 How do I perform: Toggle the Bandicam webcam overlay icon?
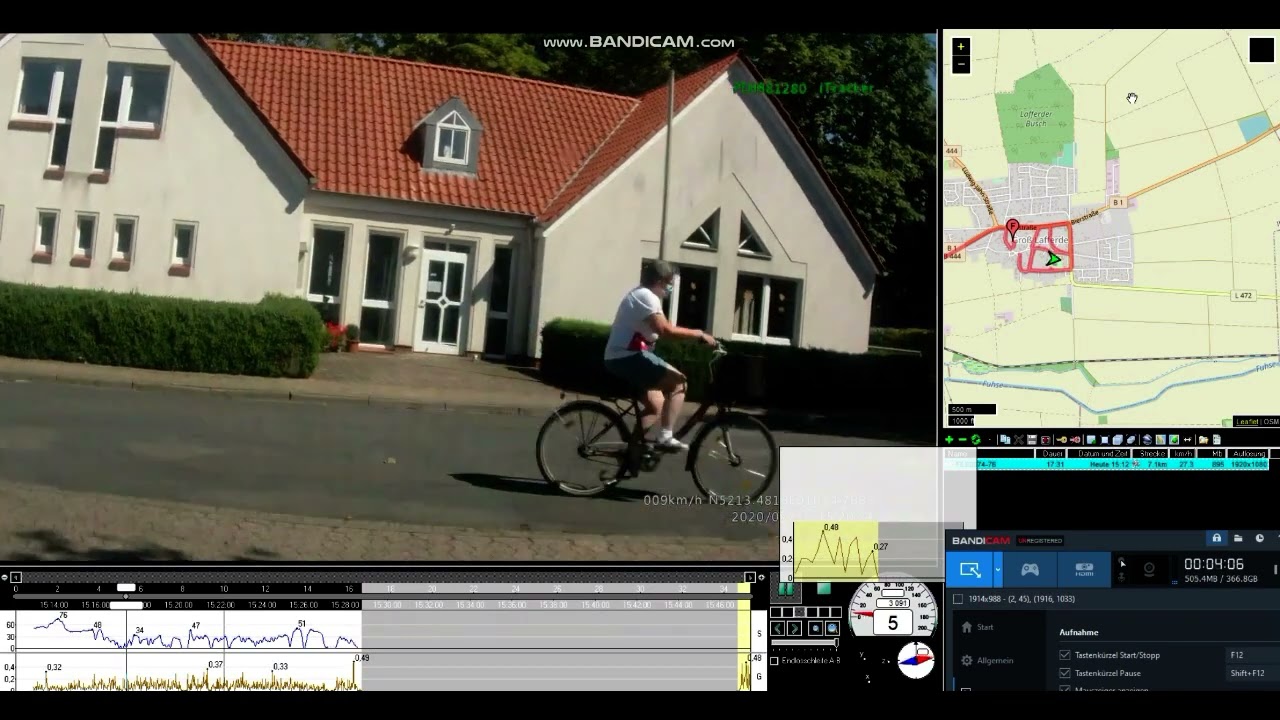click(x=1149, y=569)
